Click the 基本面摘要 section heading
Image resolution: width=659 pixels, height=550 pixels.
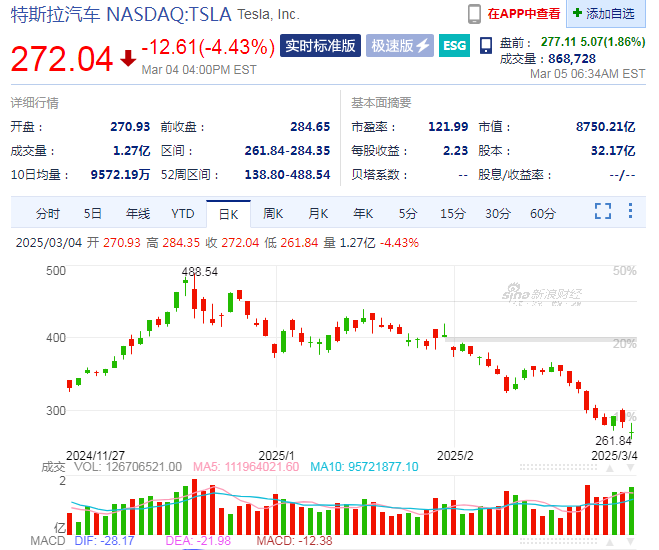tap(381, 103)
